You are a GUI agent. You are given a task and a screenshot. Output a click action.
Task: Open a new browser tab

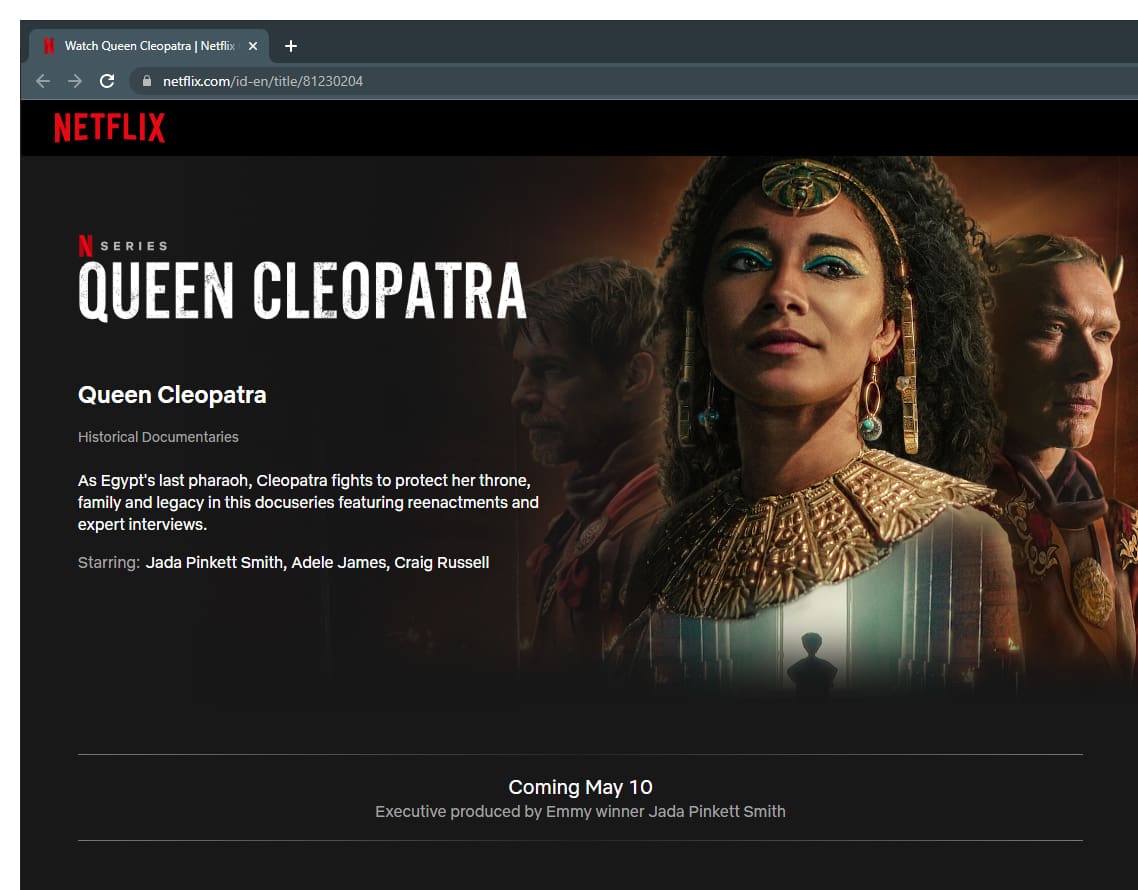point(291,46)
